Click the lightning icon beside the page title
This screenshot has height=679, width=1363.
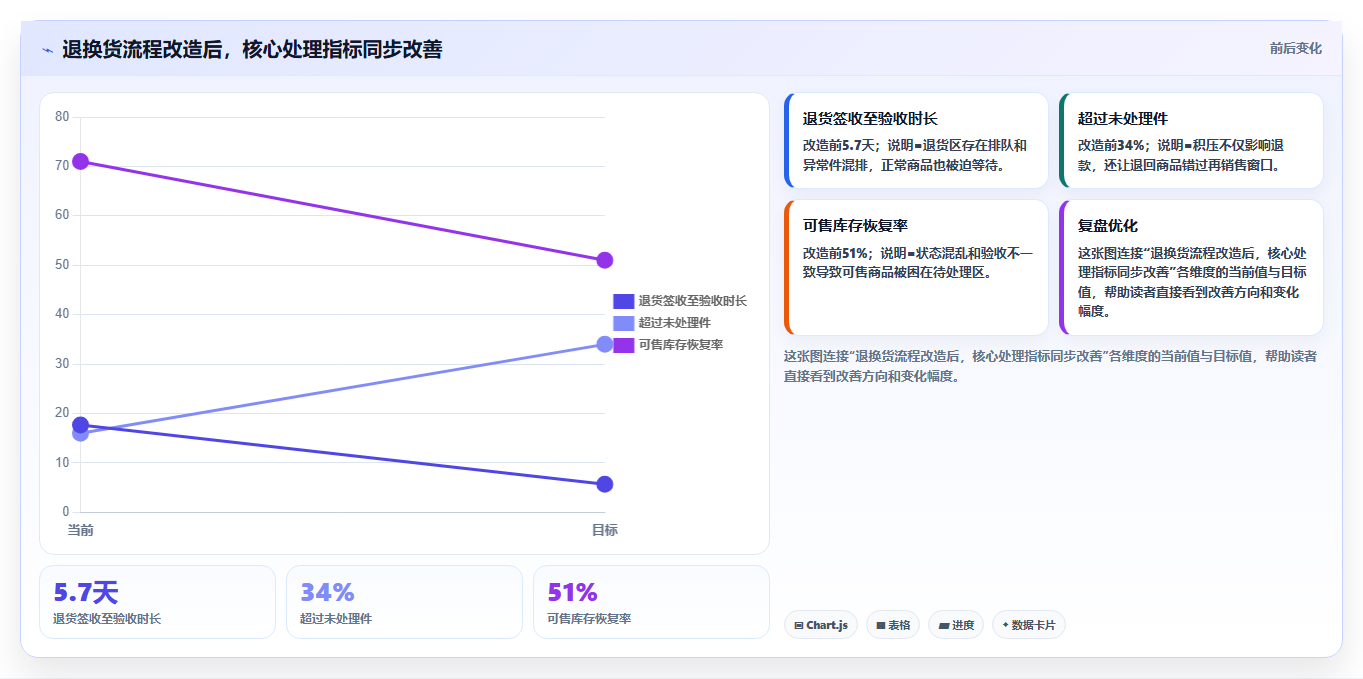pos(47,50)
